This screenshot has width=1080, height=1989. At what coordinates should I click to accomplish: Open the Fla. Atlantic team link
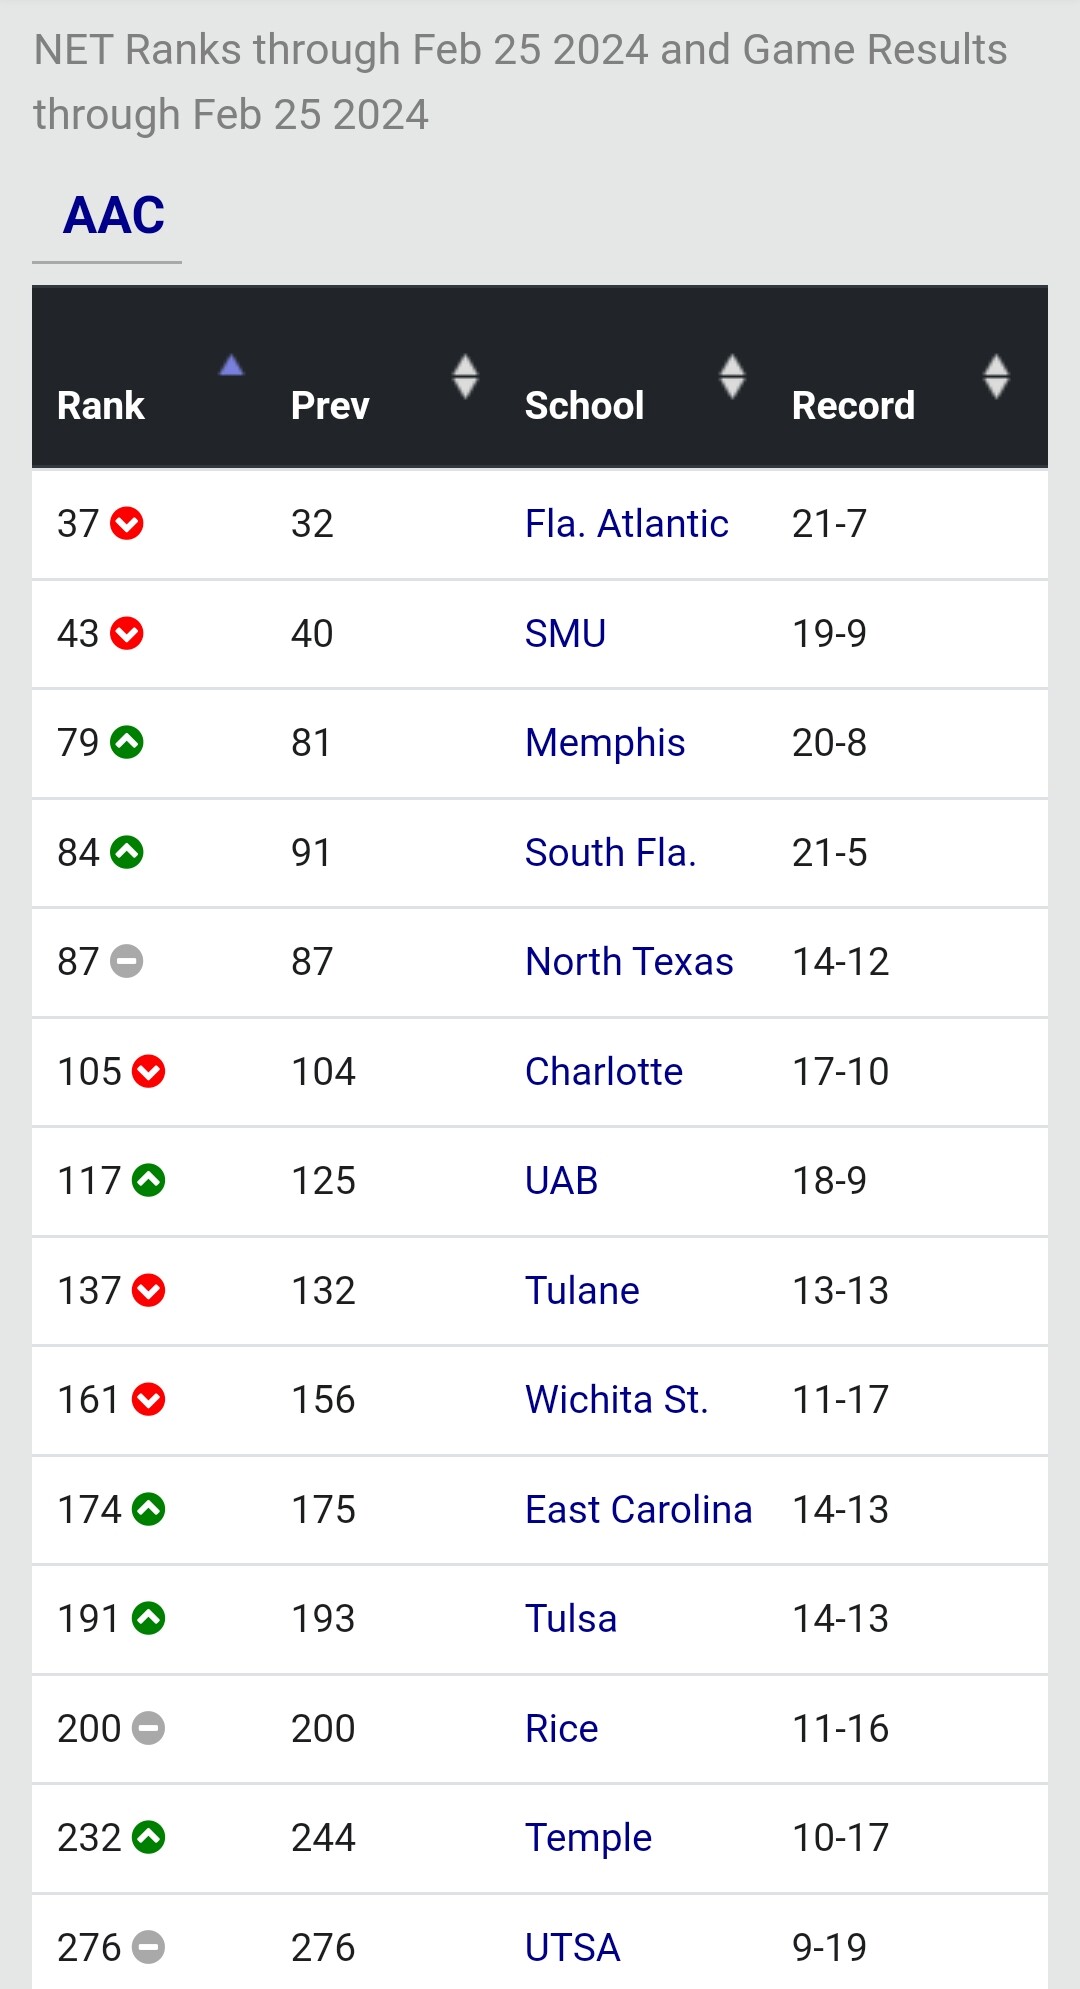pyautogui.click(x=627, y=523)
